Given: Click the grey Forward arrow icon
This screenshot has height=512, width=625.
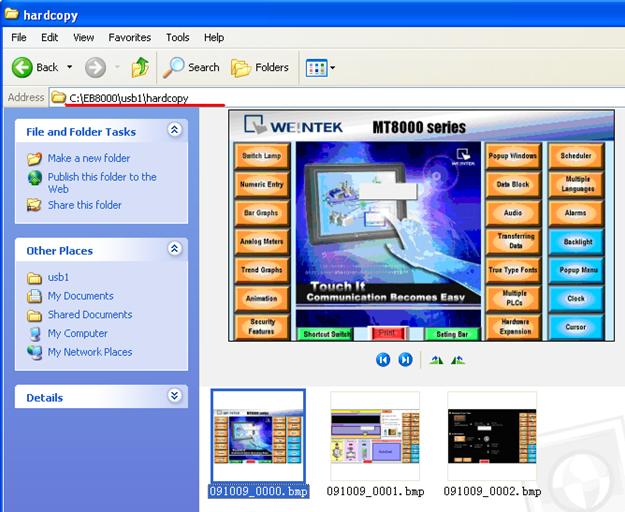Looking at the screenshot, I should point(95,67).
